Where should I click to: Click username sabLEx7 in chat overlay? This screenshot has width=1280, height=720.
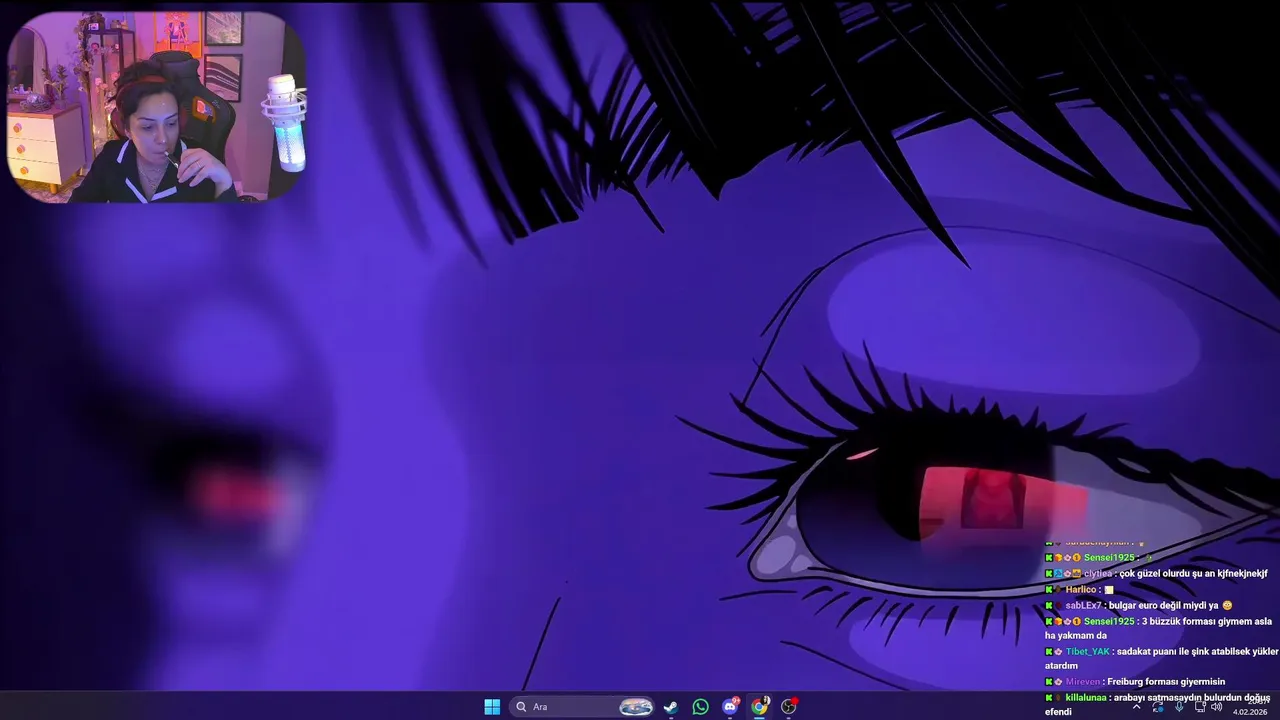1083,606
